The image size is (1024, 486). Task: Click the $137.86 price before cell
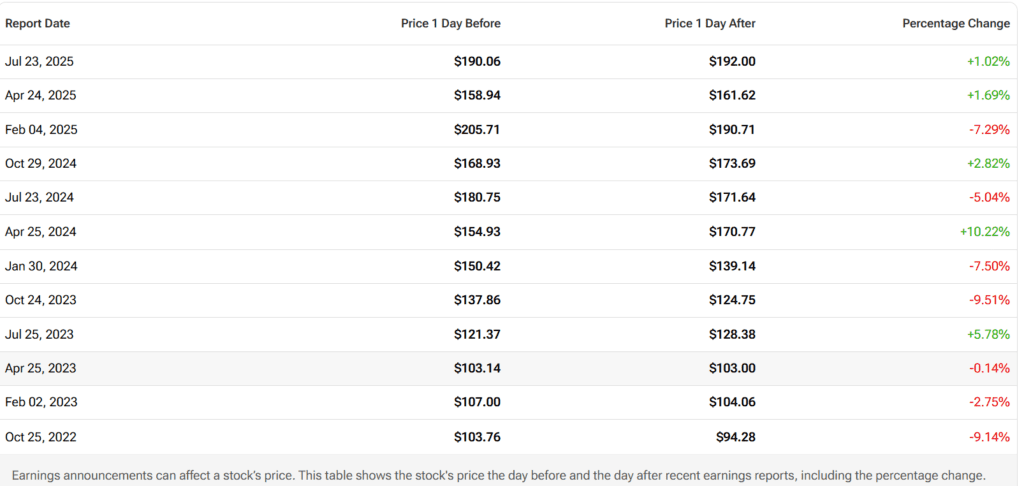[x=477, y=300]
